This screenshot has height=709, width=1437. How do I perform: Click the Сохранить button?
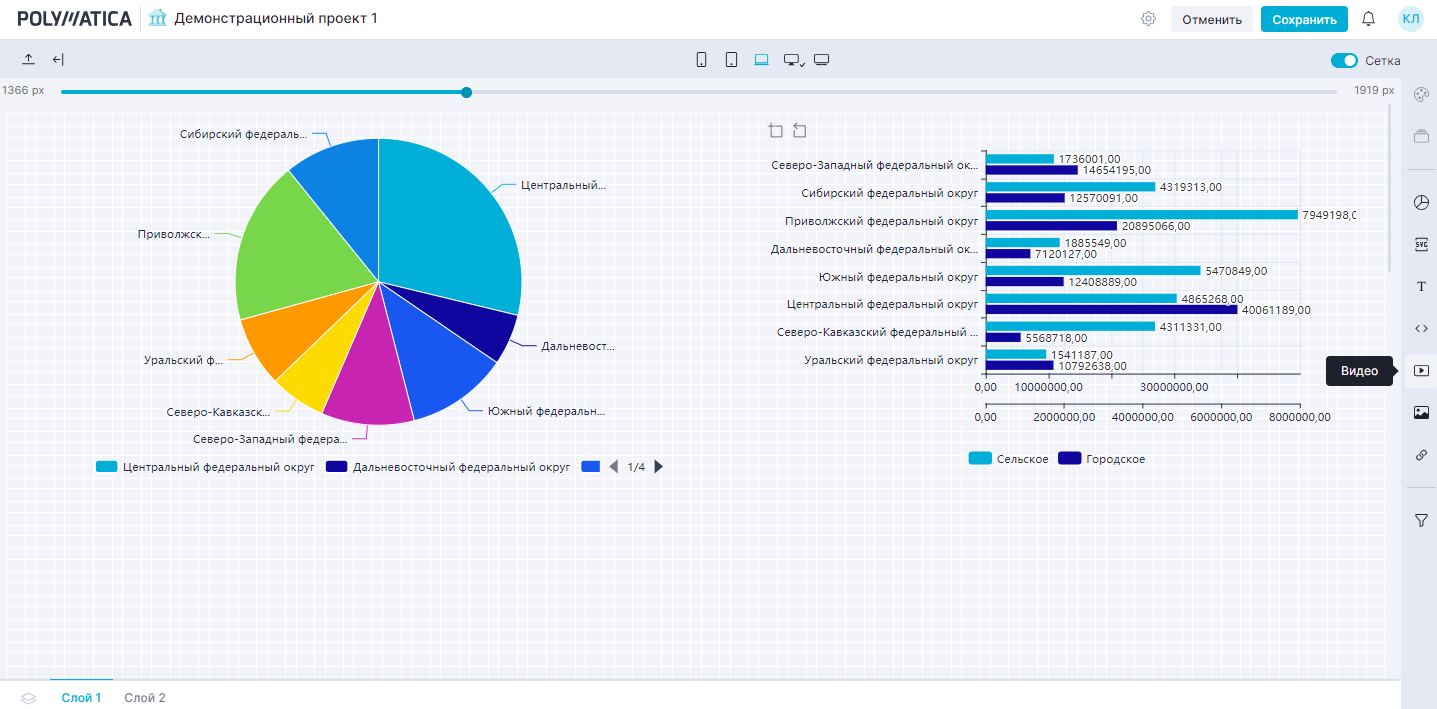coord(1303,19)
